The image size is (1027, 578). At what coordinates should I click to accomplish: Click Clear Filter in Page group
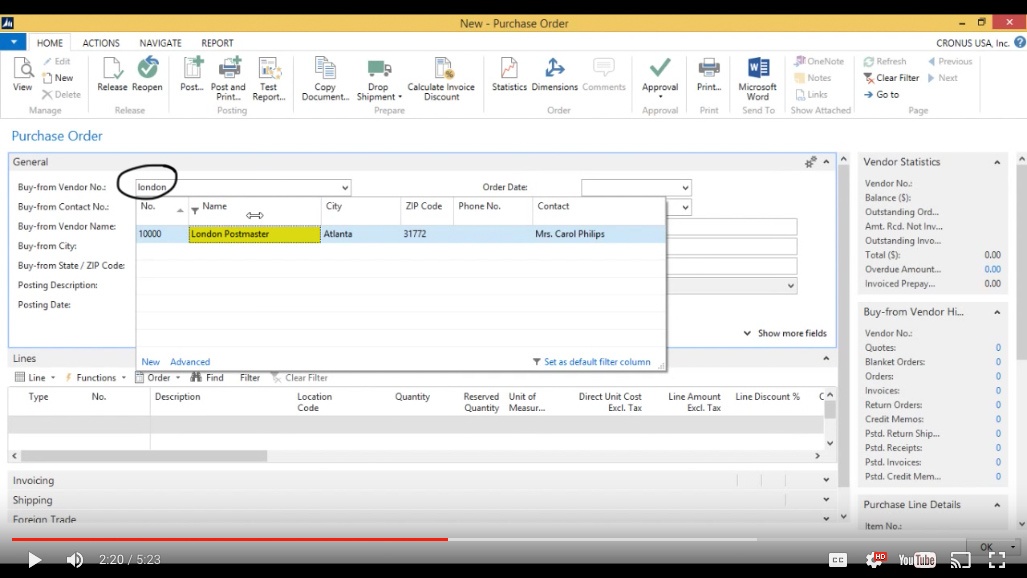(891, 77)
